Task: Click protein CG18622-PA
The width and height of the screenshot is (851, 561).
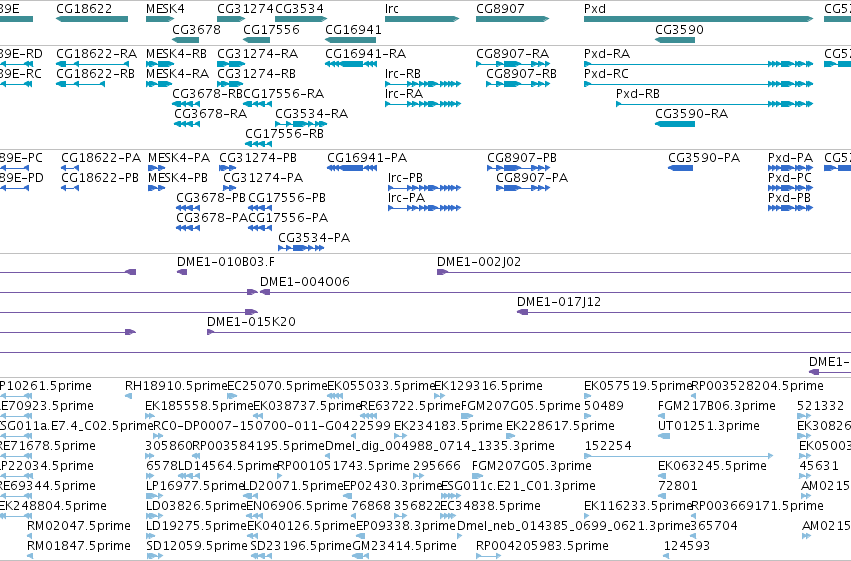Action: (x=72, y=168)
